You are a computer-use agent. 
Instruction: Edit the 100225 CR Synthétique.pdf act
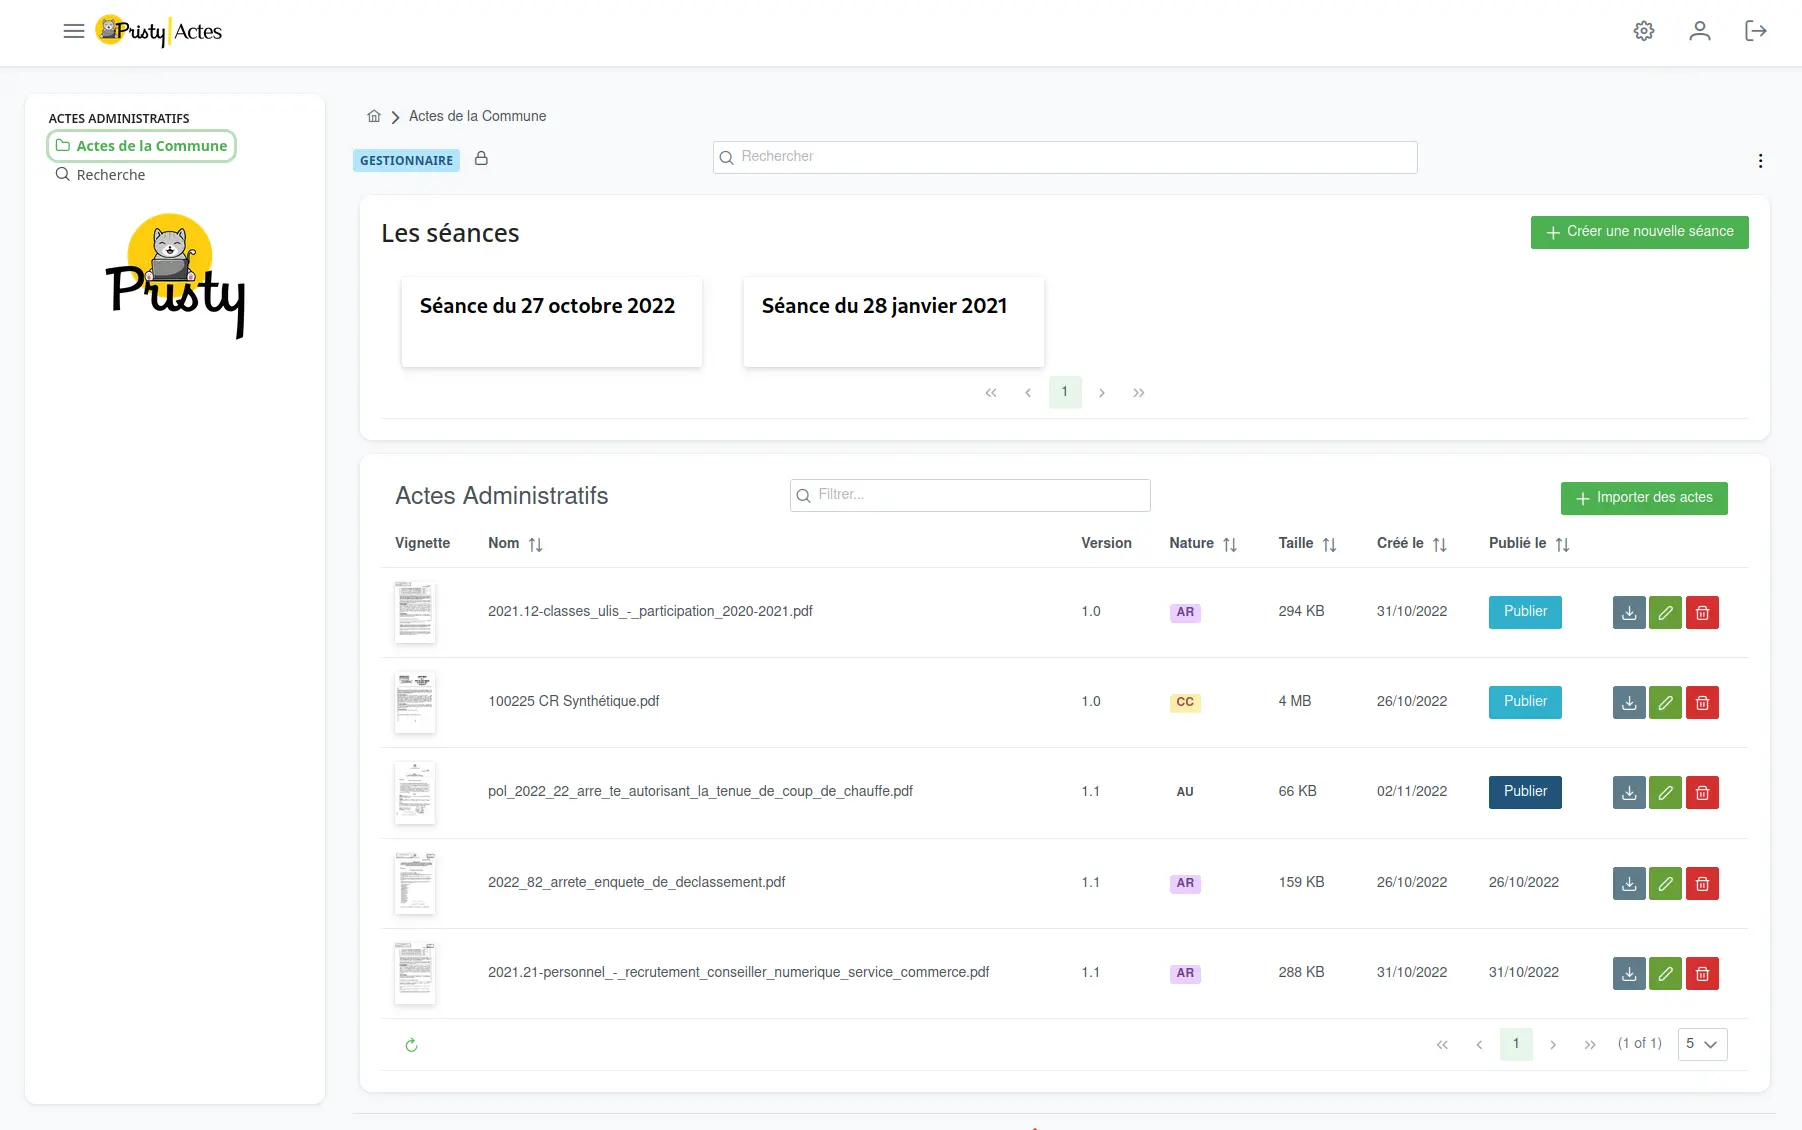coord(1665,702)
